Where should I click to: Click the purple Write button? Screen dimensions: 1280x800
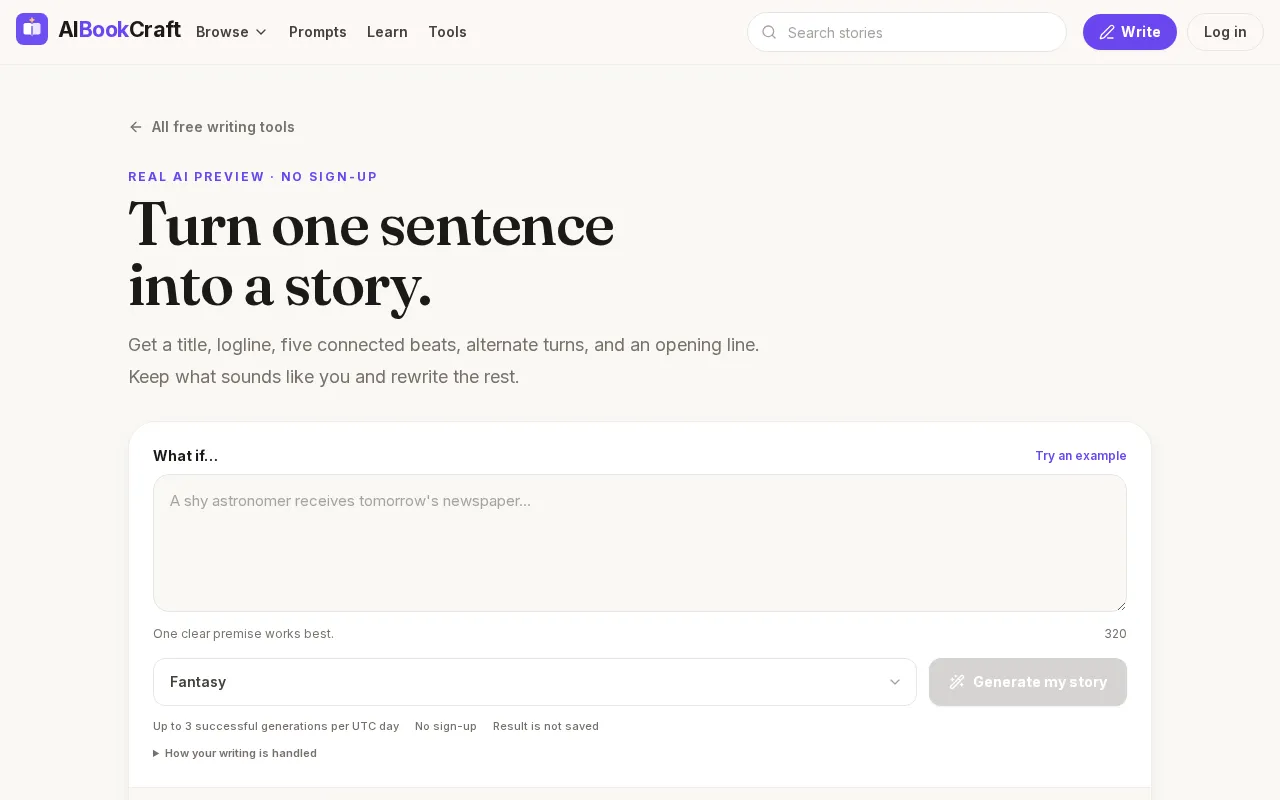[1130, 32]
